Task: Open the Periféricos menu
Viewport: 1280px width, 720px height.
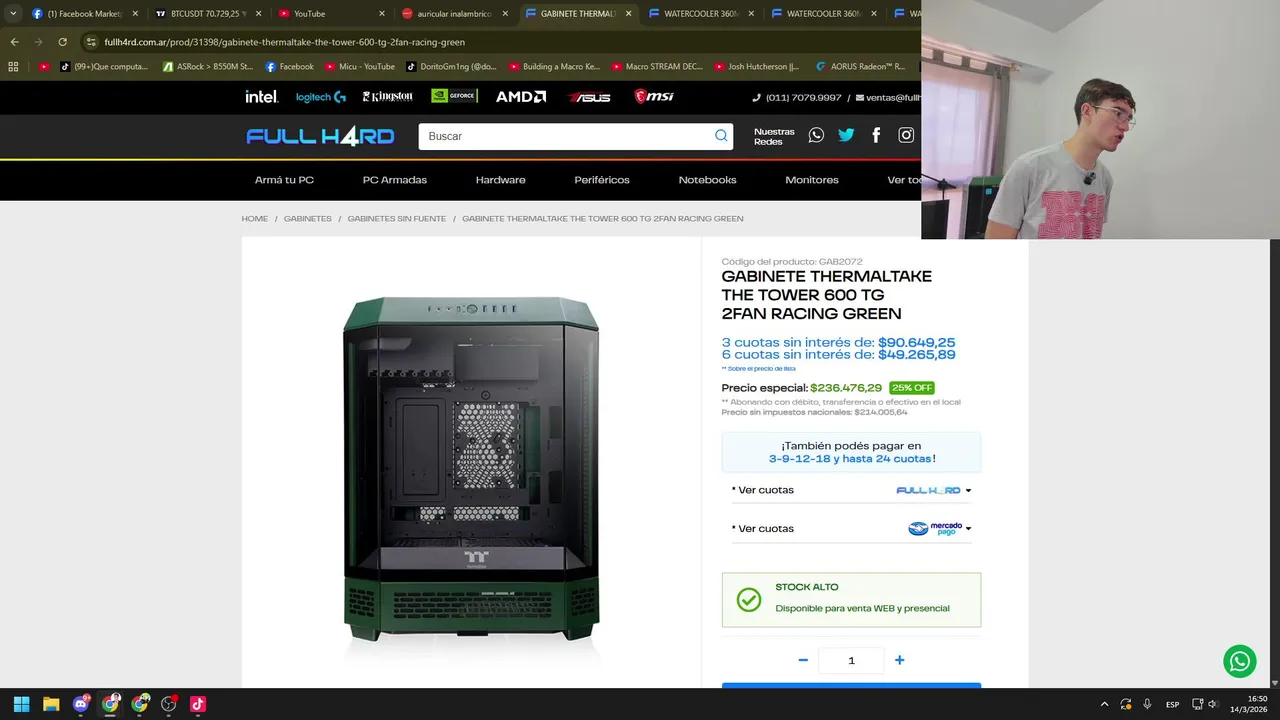Action: (602, 180)
